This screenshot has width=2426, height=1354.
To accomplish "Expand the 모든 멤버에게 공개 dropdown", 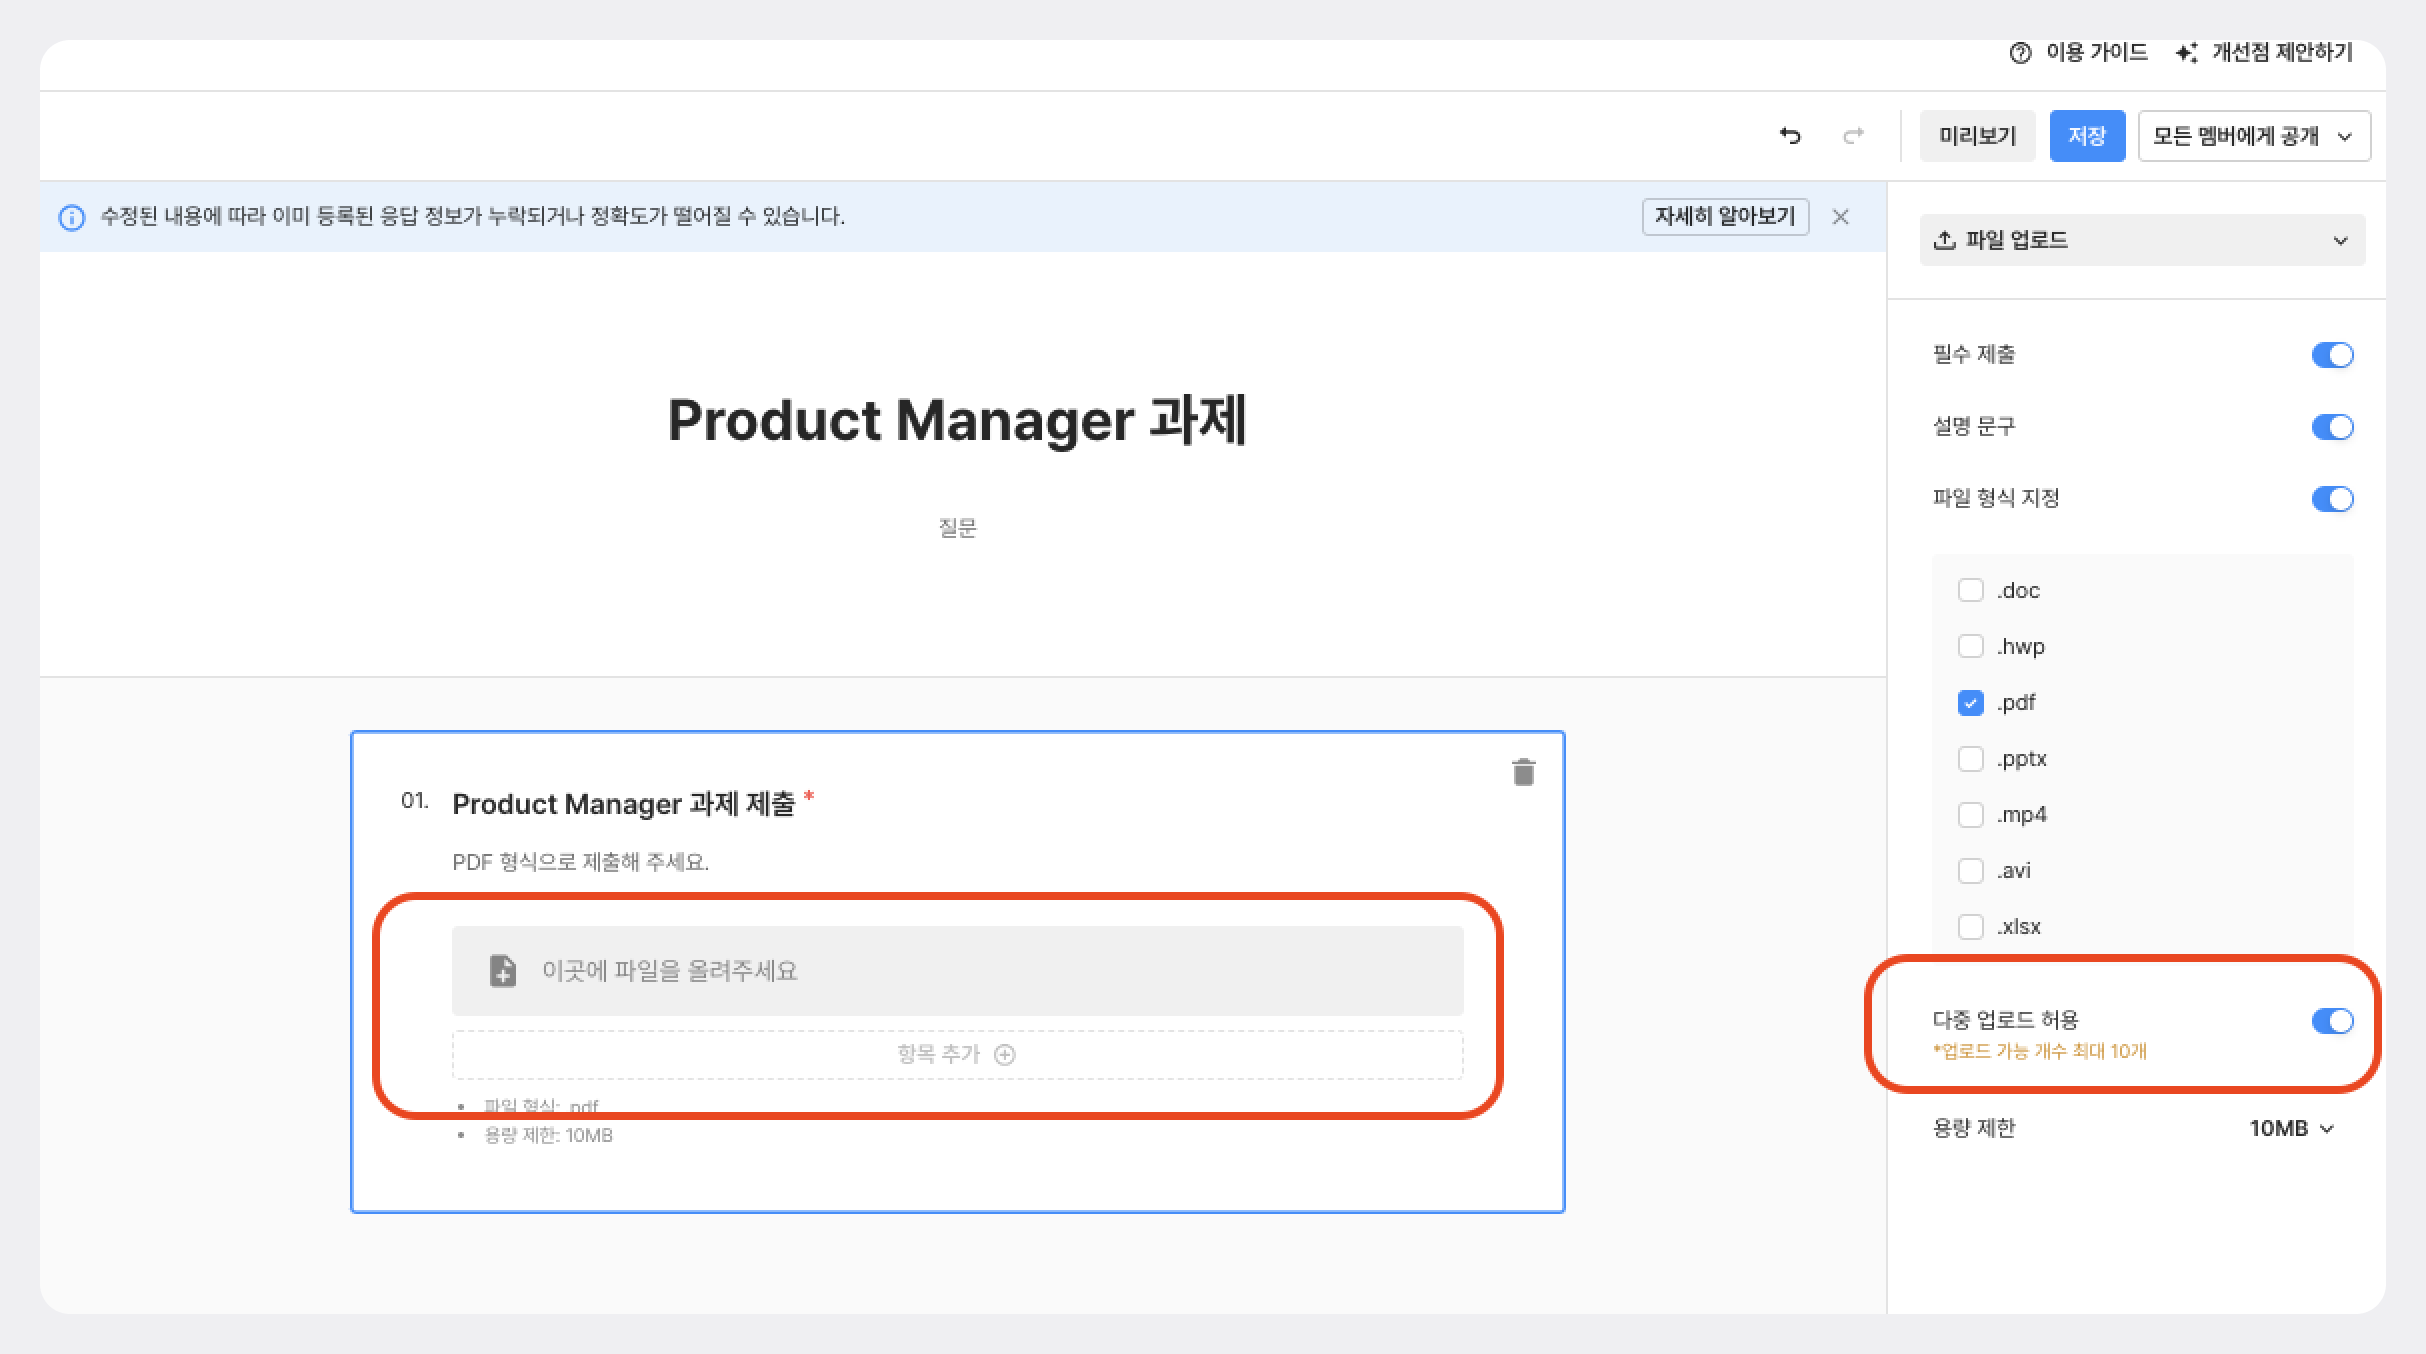I will (x=2254, y=136).
